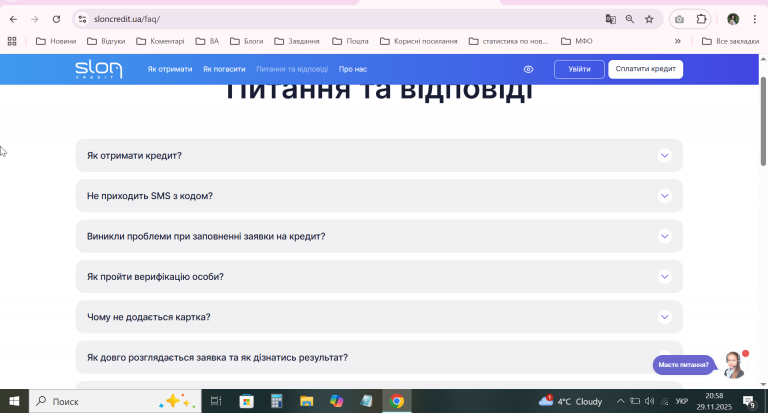Open Calculator from the taskbar
Viewport: 768px width, 413px height.
click(277, 401)
